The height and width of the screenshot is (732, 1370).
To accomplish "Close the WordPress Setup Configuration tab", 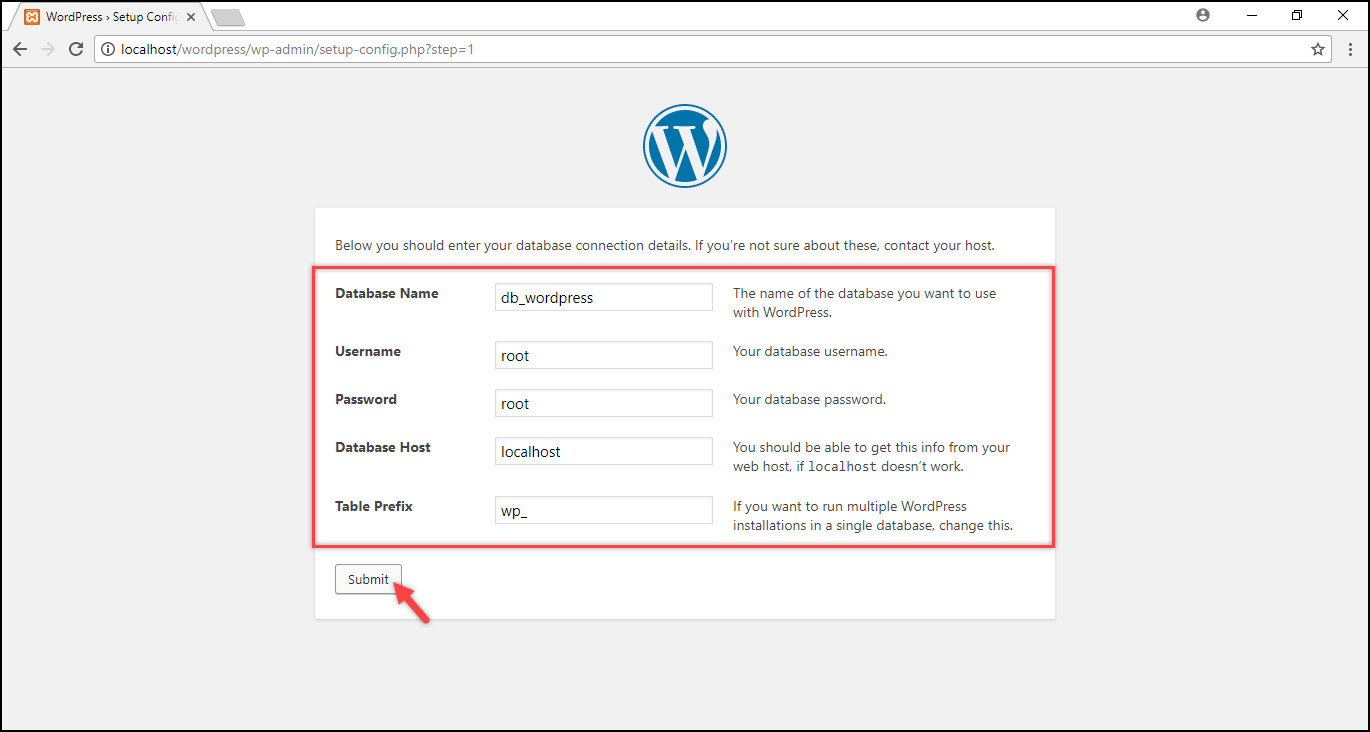I will [191, 17].
